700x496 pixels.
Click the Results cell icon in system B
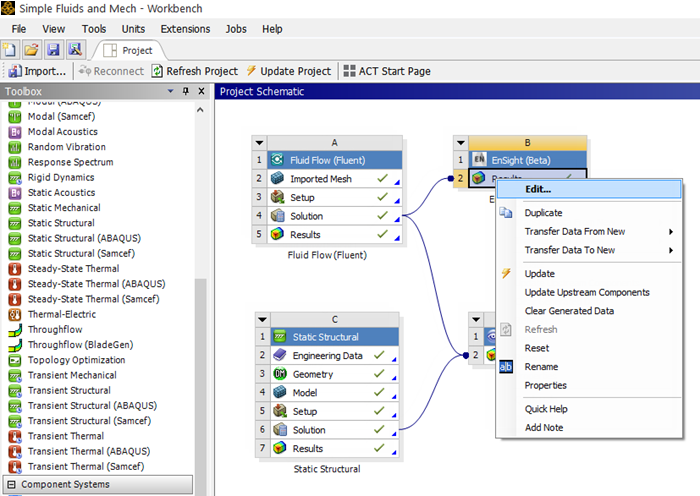[x=478, y=178]
